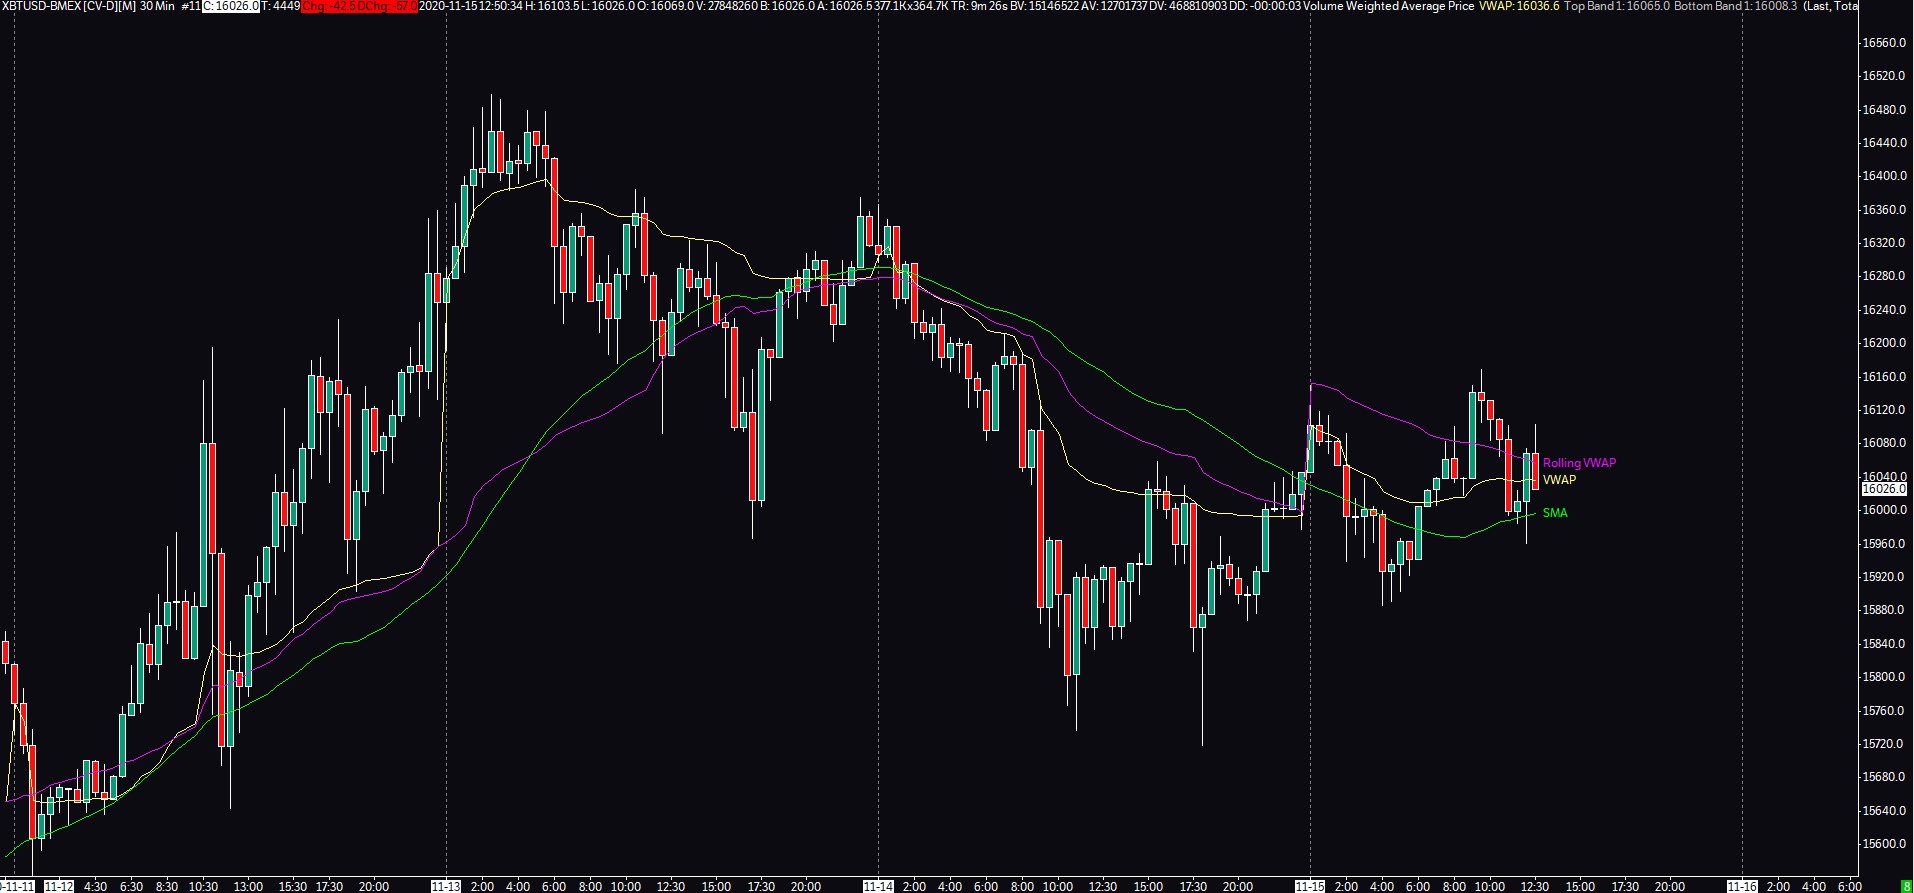Click the '11-13' date marker on time axis
The width and height of the screenshot is (1914, 893).
coord(446,886)
